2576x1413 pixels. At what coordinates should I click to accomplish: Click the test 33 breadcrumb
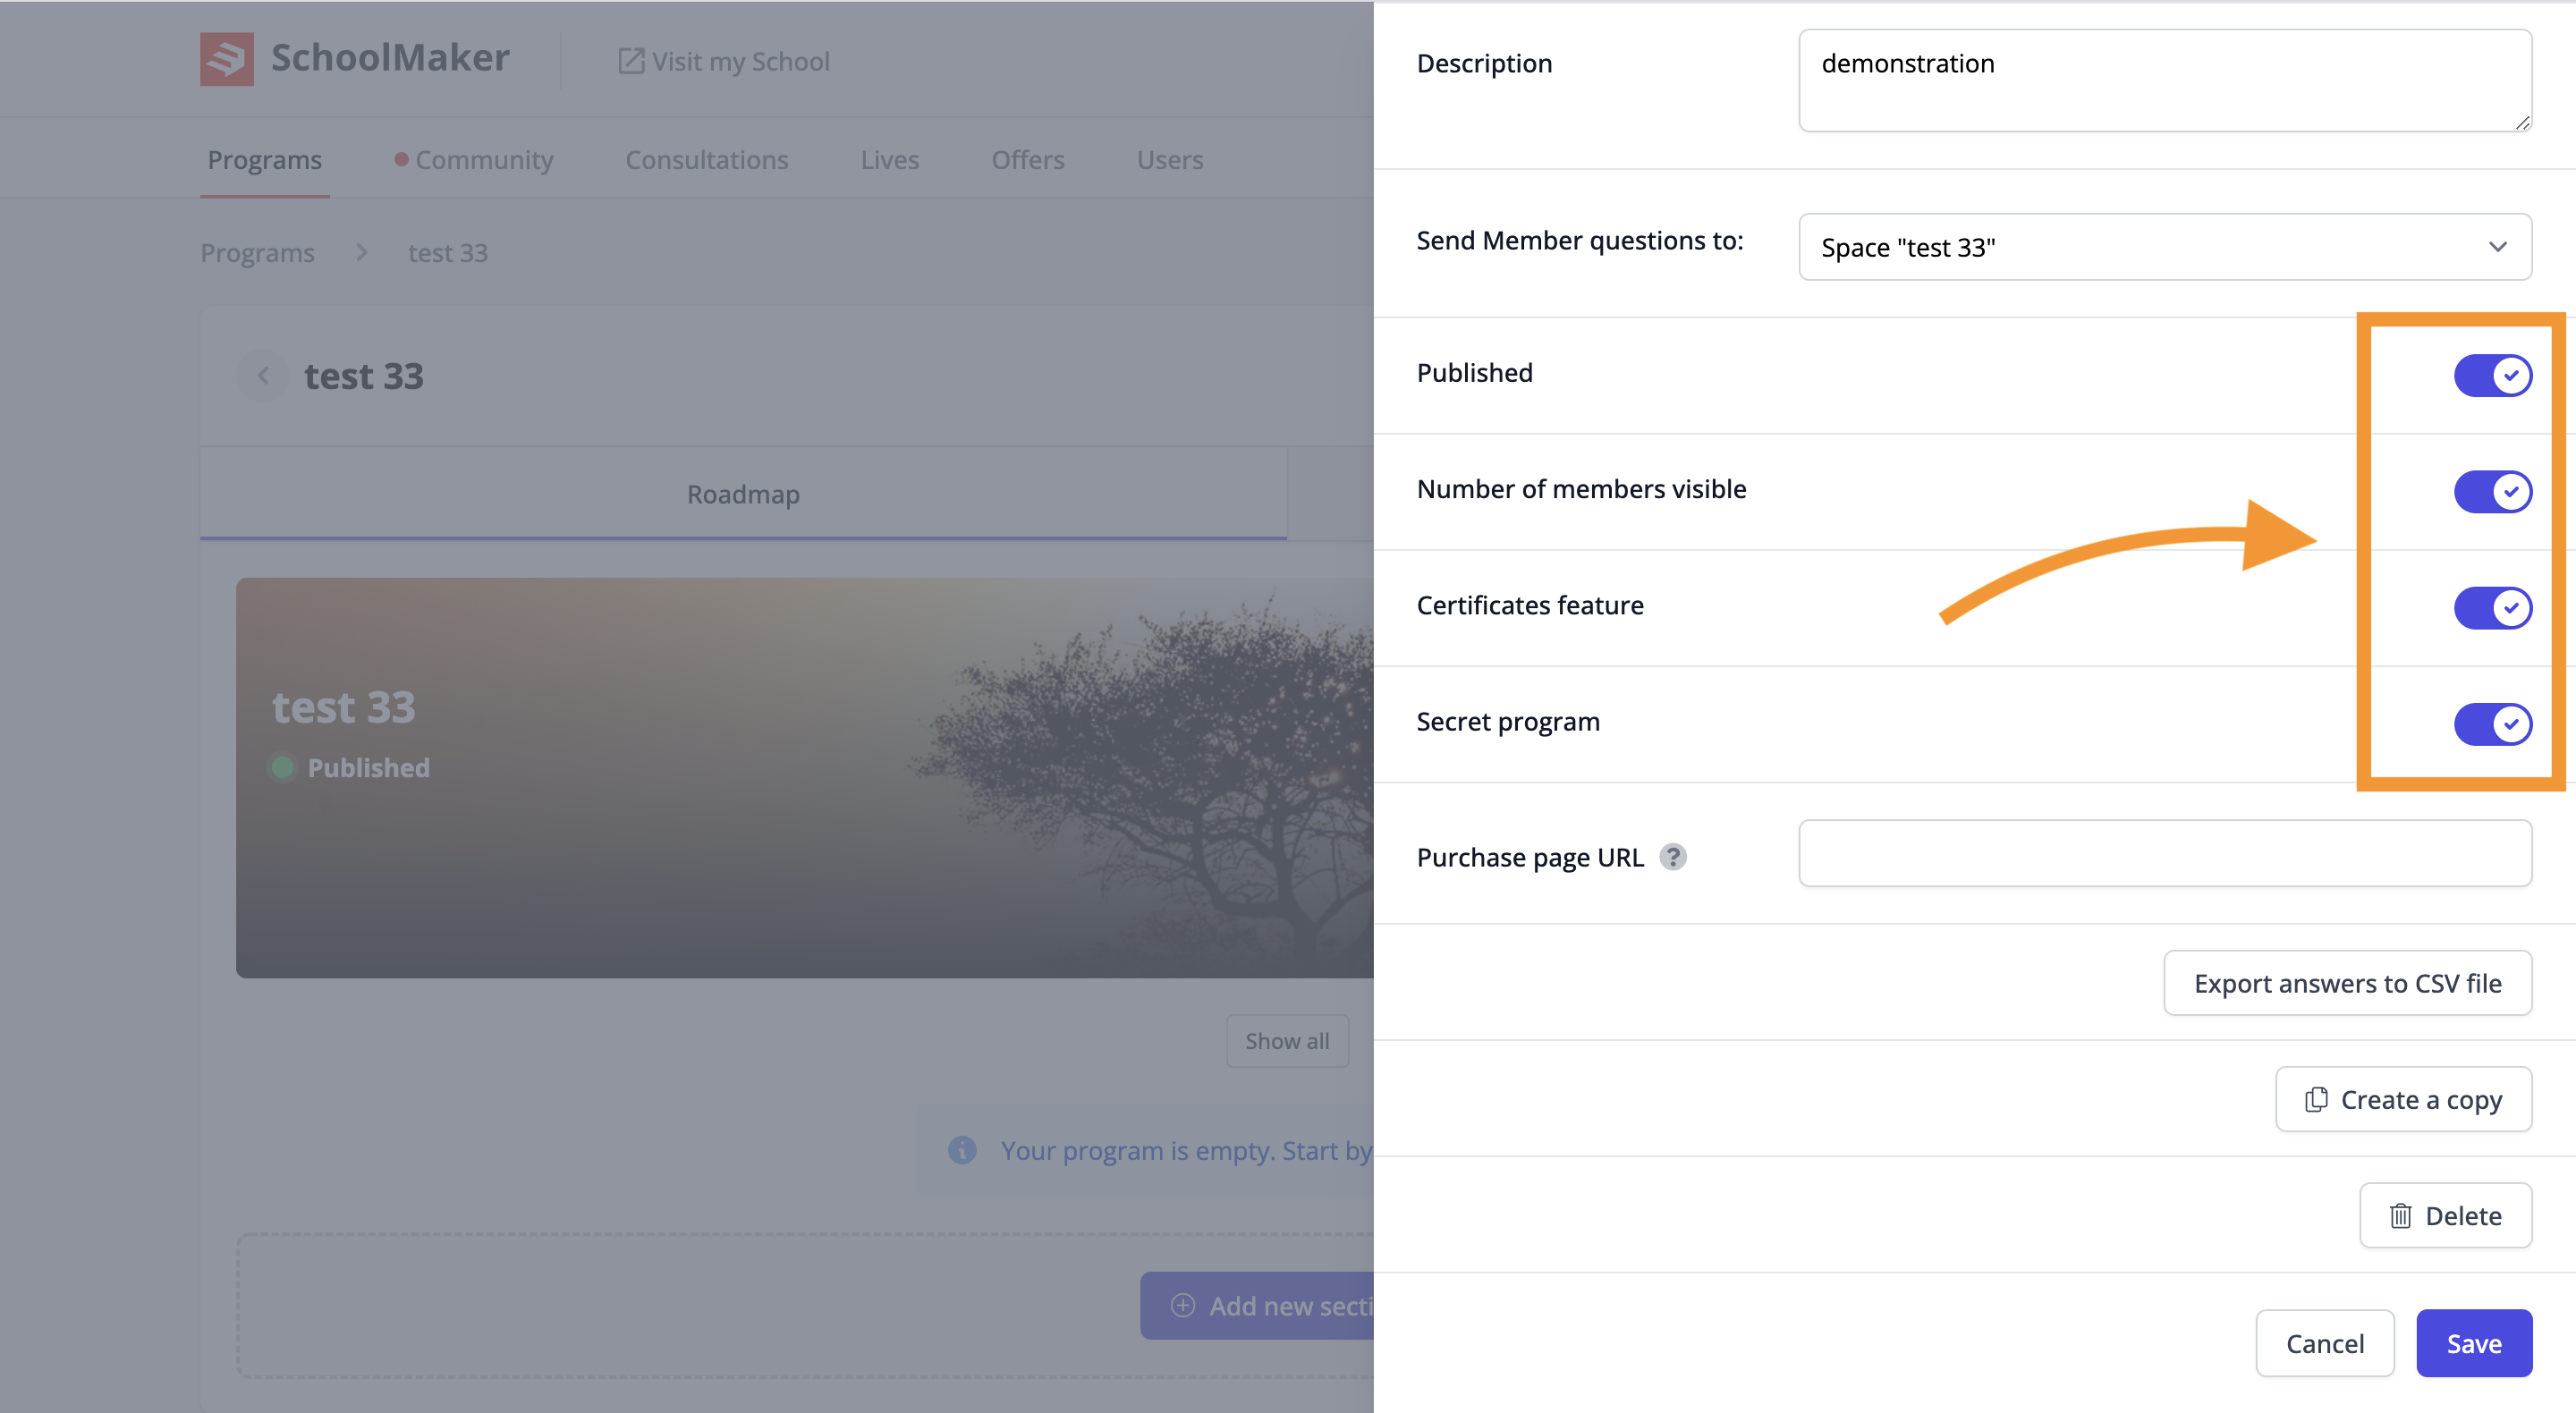[x=448, y=253]
